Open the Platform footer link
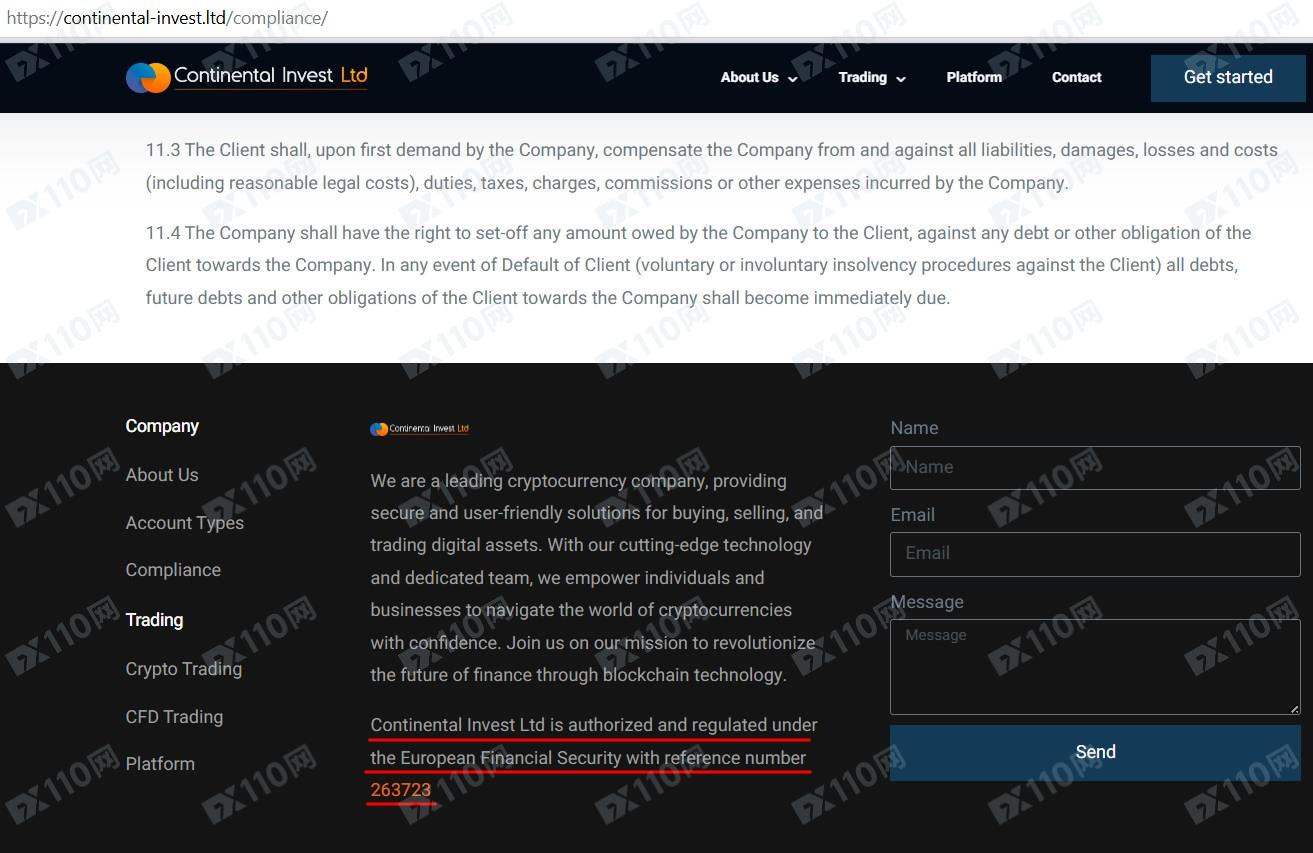This screenshot has width=1313, height=853. (160, 764)
